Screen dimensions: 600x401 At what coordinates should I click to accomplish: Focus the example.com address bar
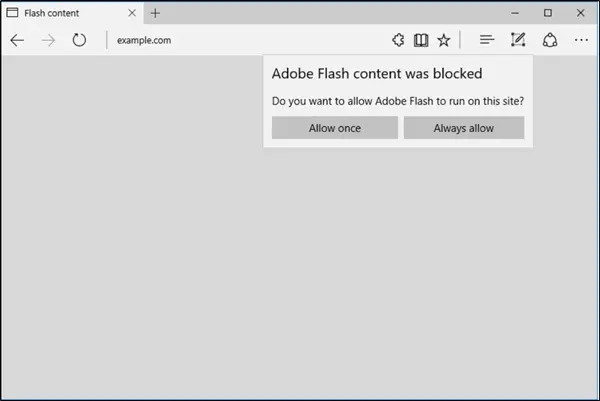[x=245, y=40]
